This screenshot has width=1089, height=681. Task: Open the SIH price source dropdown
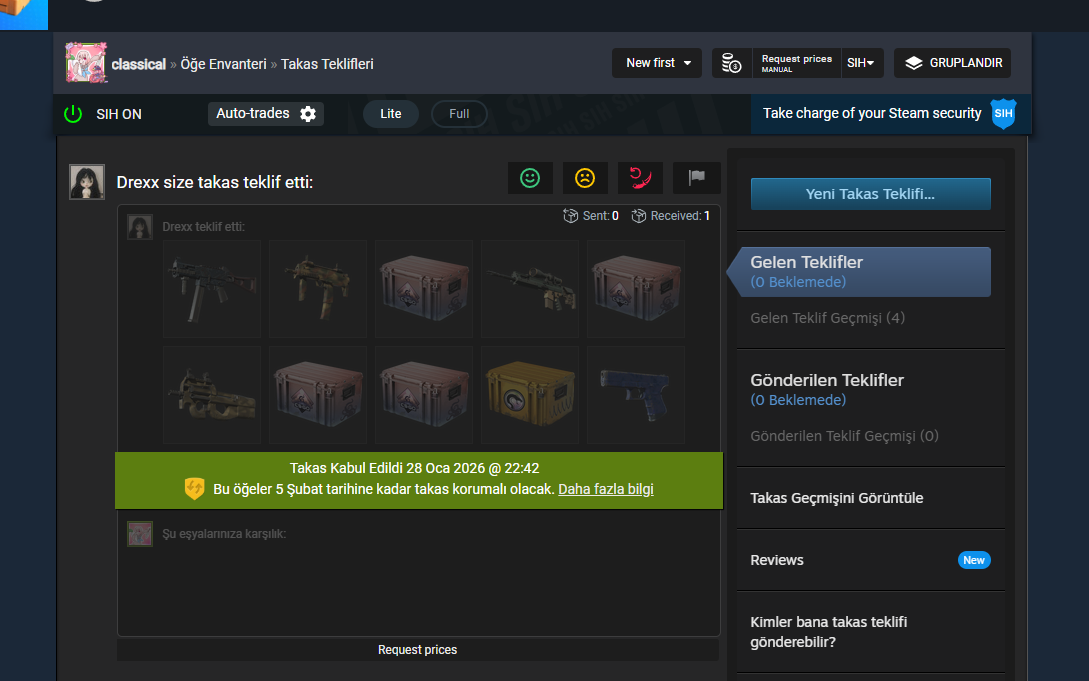[862, 63]
